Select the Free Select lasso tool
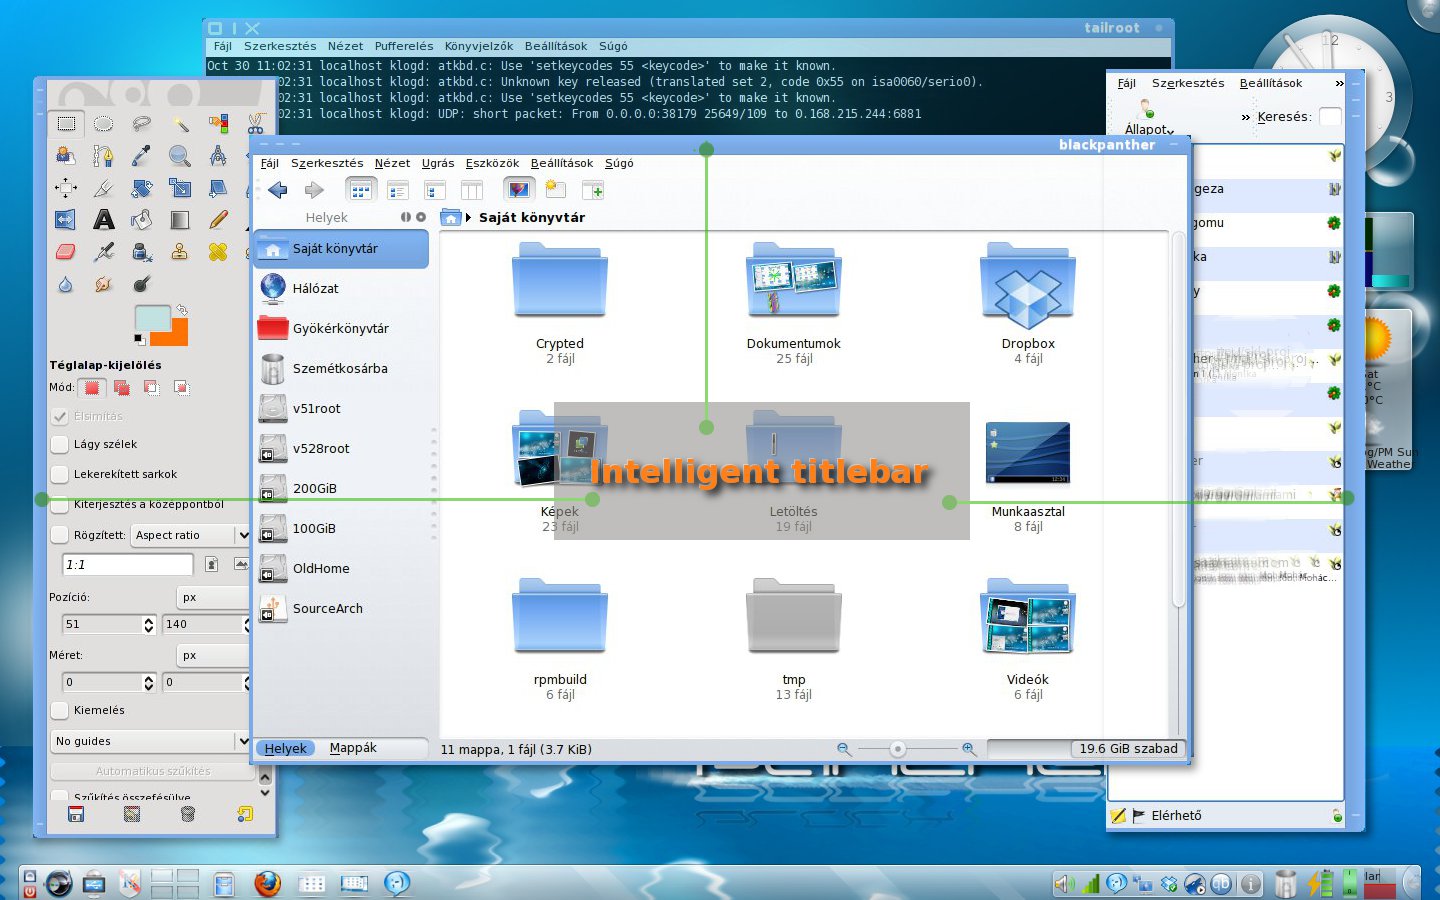The width and height of the screenshot is (1440, 900). [x=141, y=124]
